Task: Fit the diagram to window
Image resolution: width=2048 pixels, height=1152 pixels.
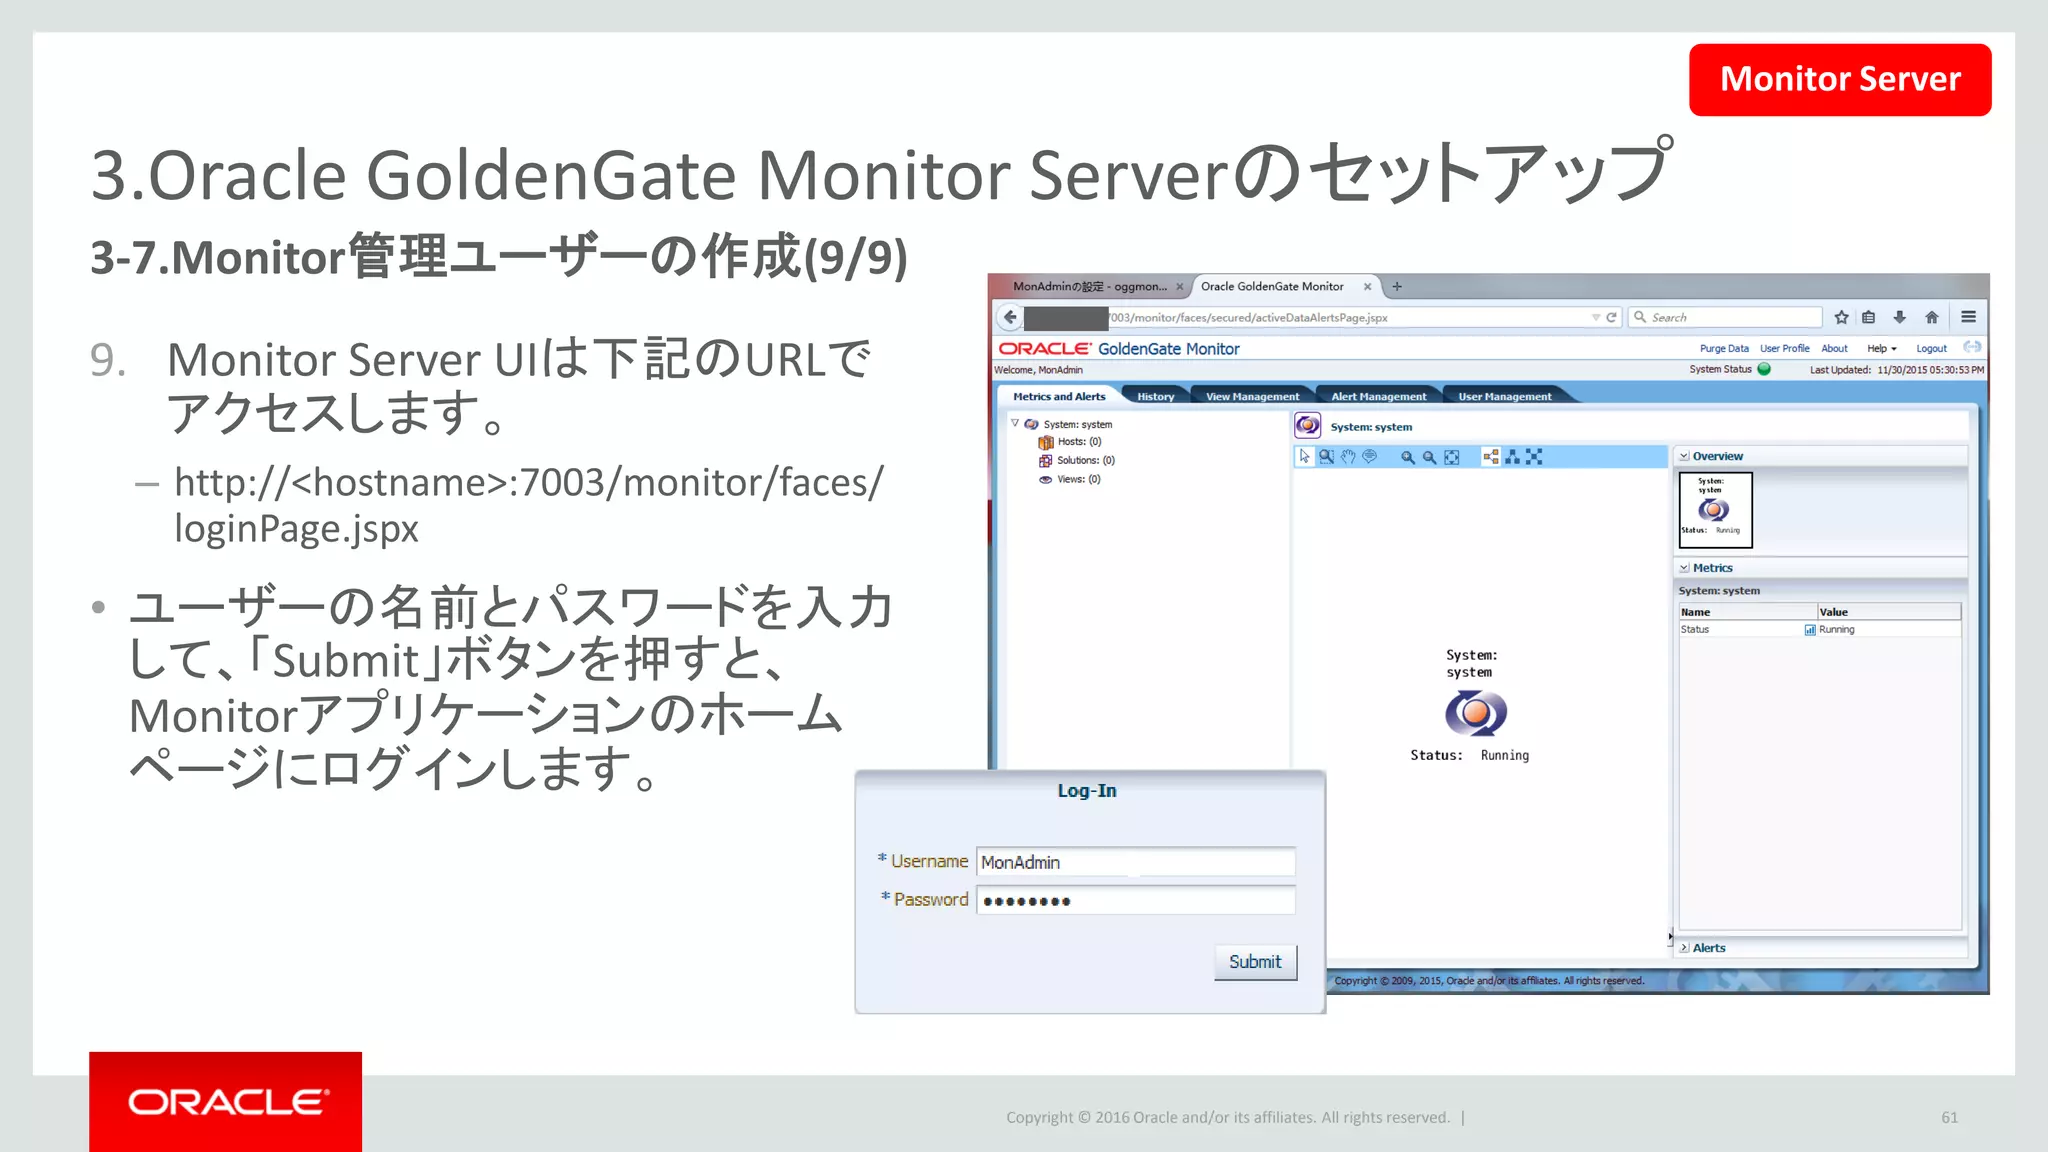Action: coord(1452,457)
